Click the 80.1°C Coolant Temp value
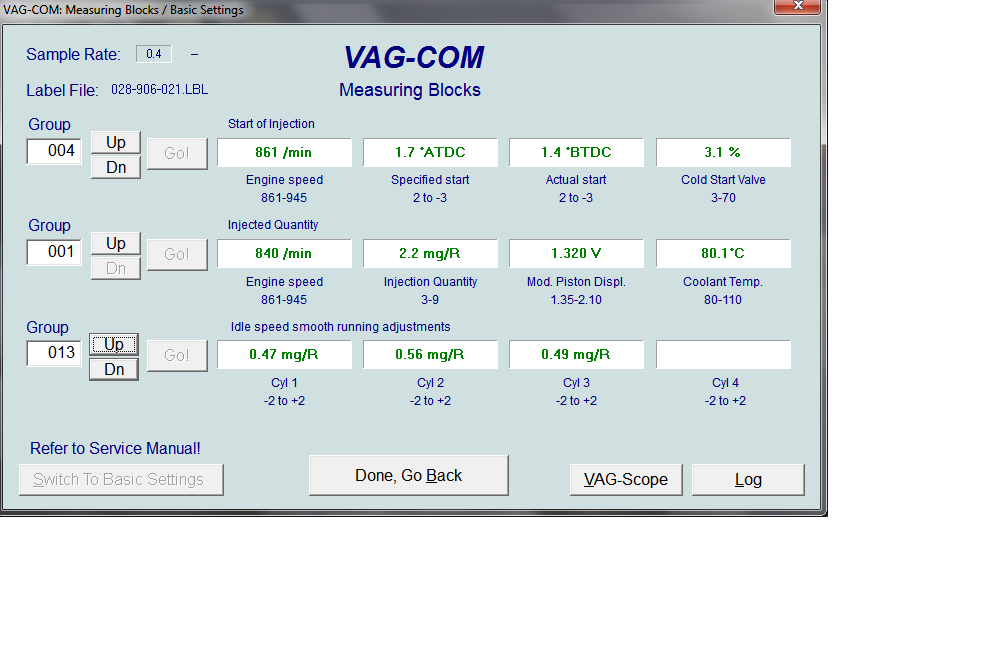 pyautogui.click(x=723, y=253)
